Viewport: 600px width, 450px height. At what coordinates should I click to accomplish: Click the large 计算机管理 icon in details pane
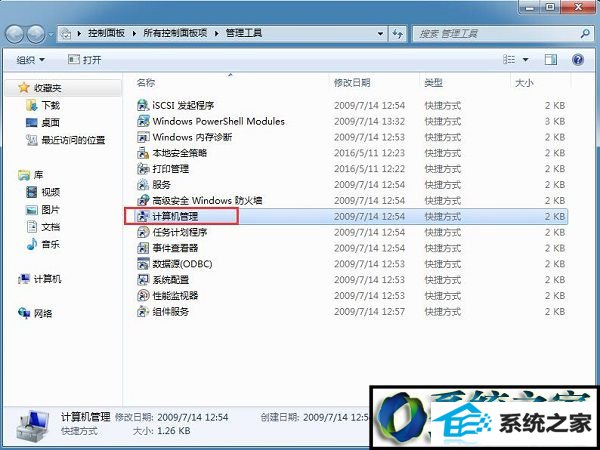pyautogui.click(x=33, y=425)
